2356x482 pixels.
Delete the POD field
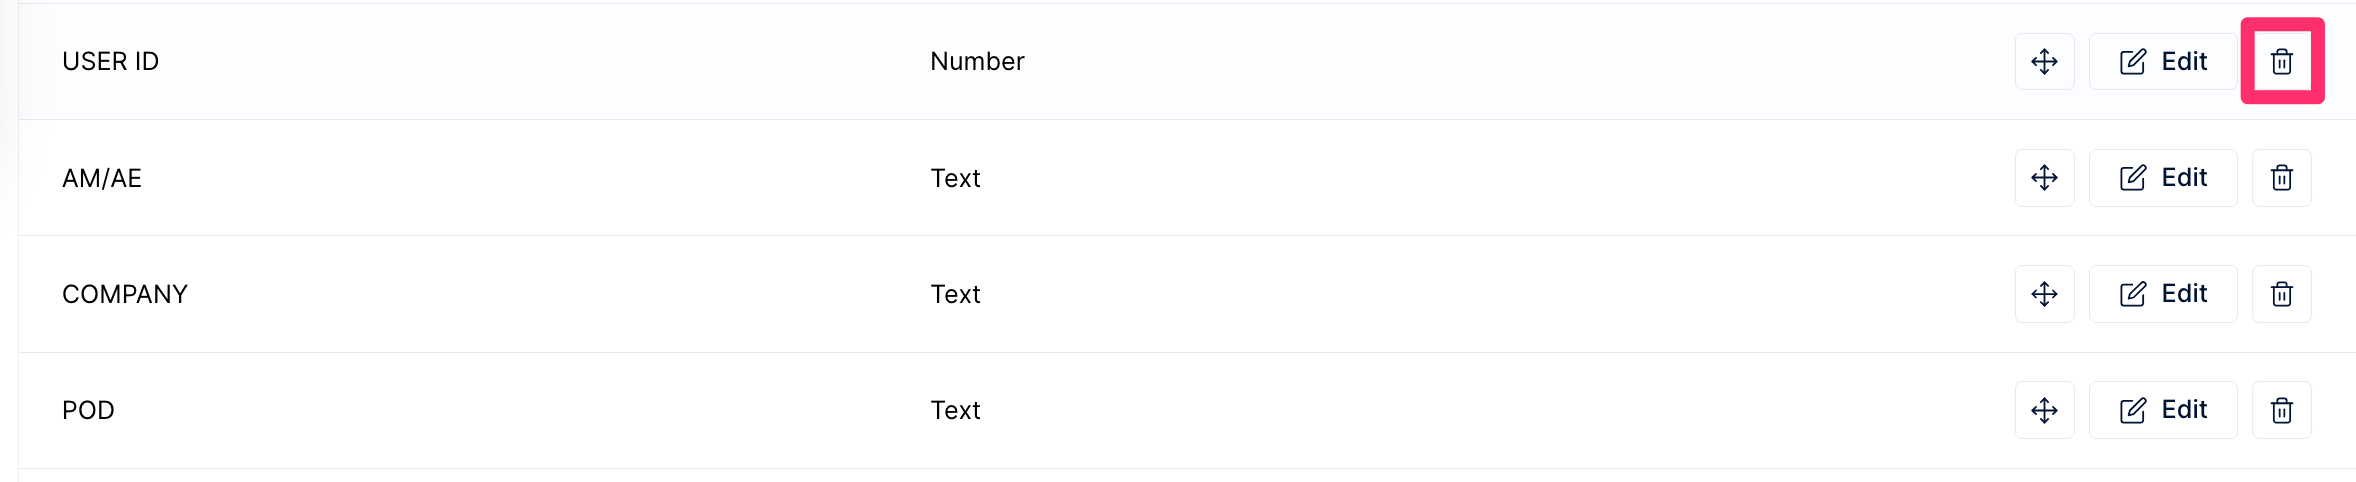click(x=2281, y=410)
